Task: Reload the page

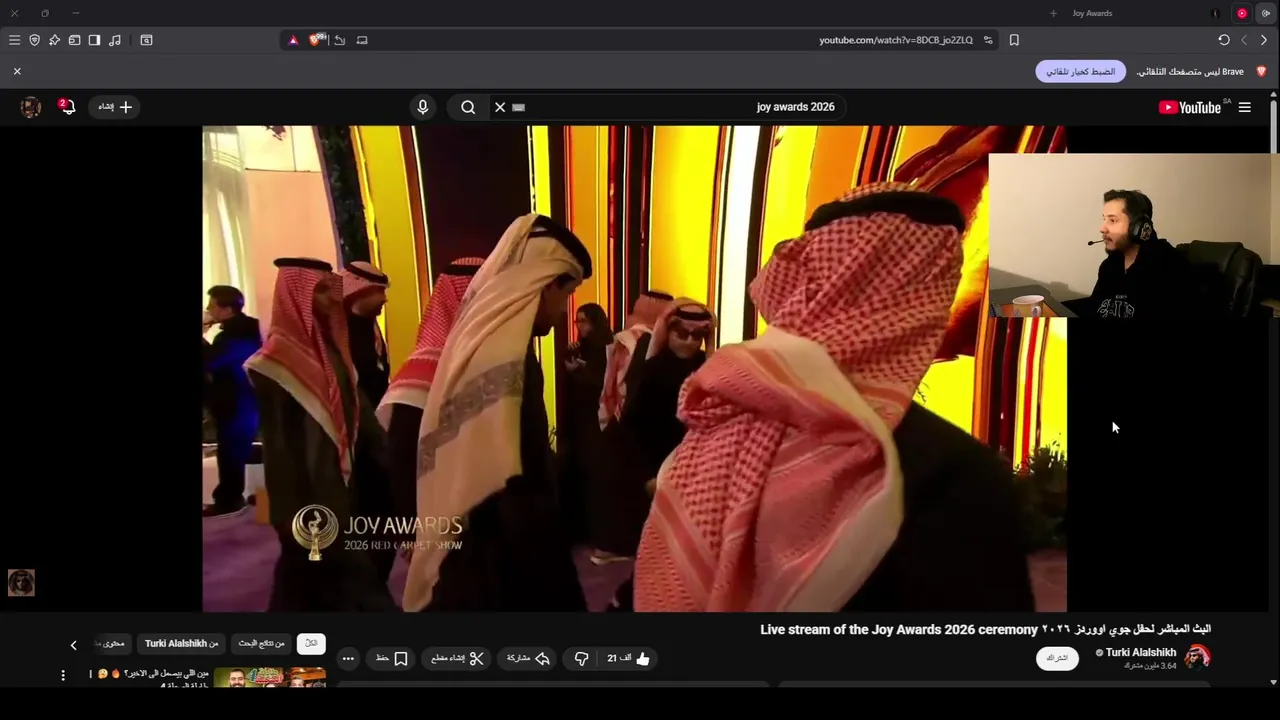Action: [1224, 40]
